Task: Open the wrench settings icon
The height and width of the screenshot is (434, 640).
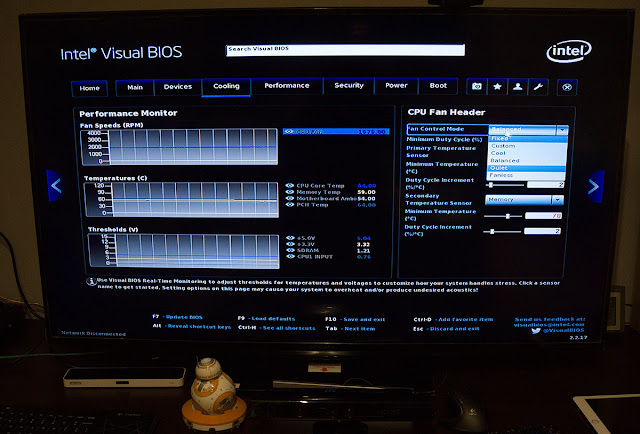Action: tap(538, 87)
